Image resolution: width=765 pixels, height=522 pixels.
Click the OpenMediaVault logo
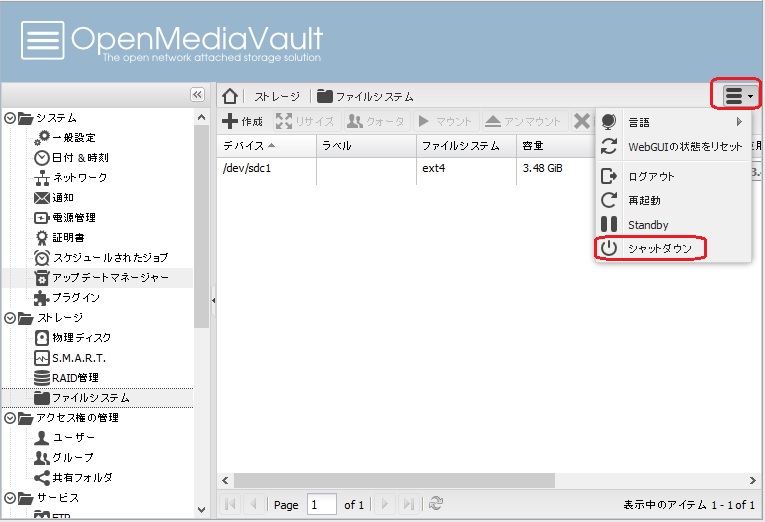click(172, 41)
